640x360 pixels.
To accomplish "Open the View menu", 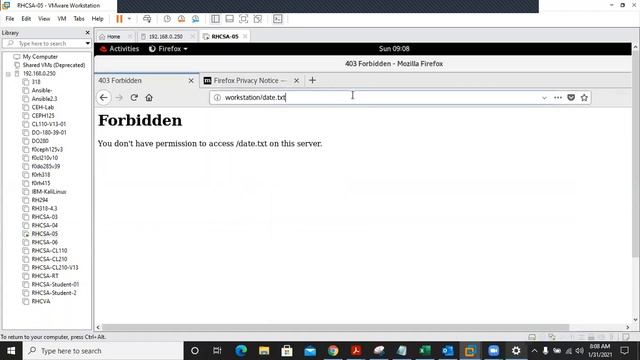I will (44, 19).
